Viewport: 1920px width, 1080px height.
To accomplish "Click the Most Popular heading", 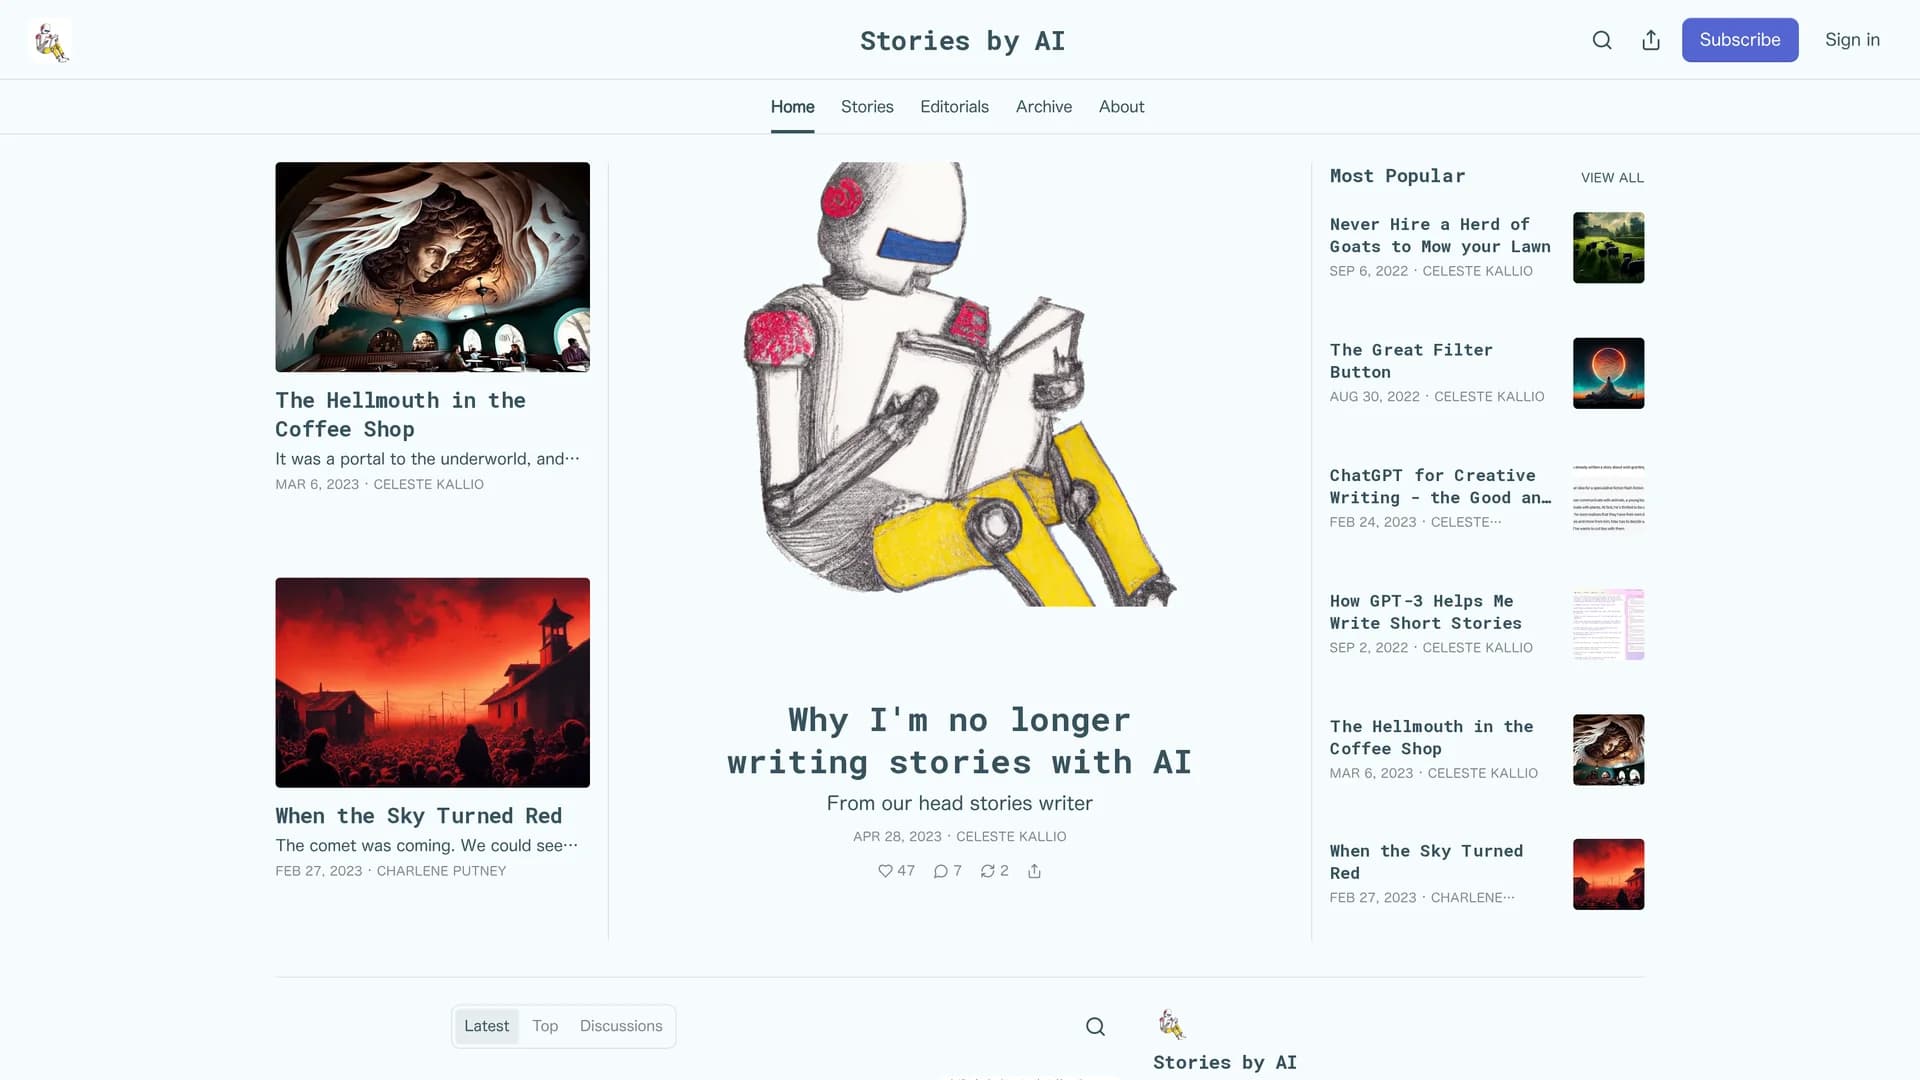I will (1397, 176).
